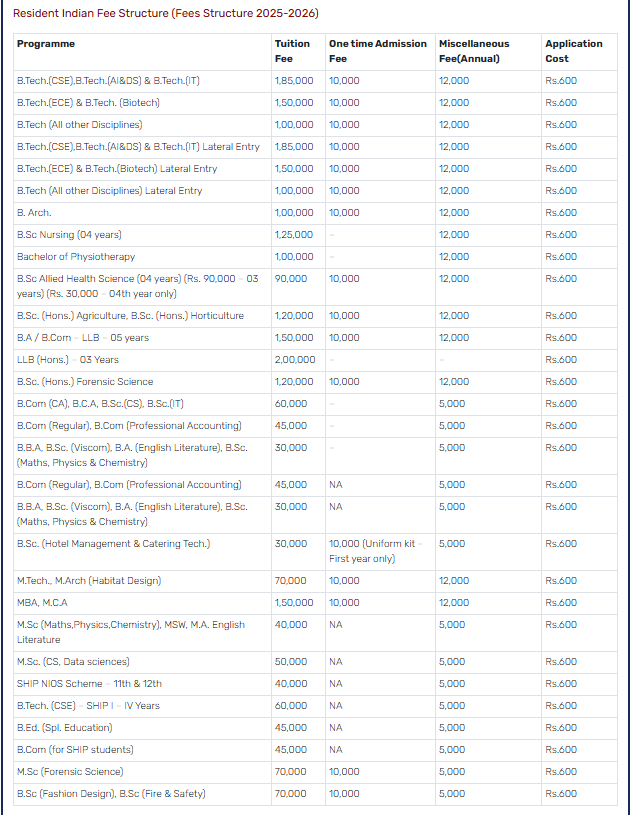
Task: Click NA admission fee for B.Ed. (Spl. Education)
Action: tap(336, 728)
